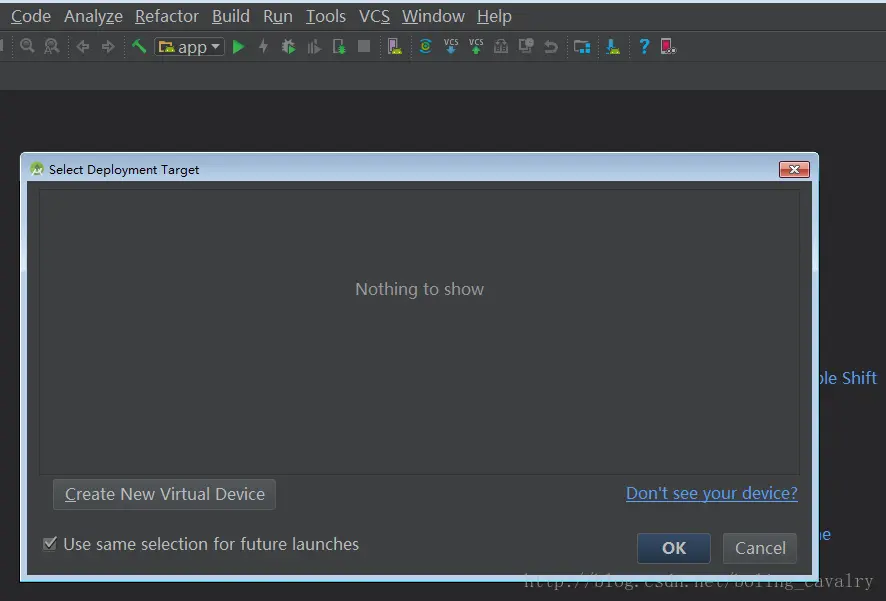Toggle "Use same selection for future launches" checkbox
This screenshot has height=601, width=886.
pyautogui.click(x=50, y=544)
